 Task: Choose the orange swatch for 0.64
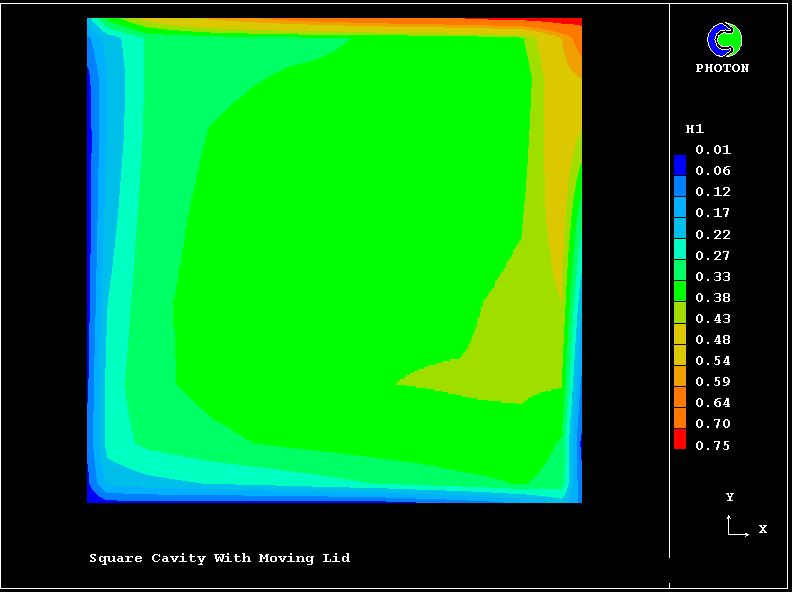(680, 398)
